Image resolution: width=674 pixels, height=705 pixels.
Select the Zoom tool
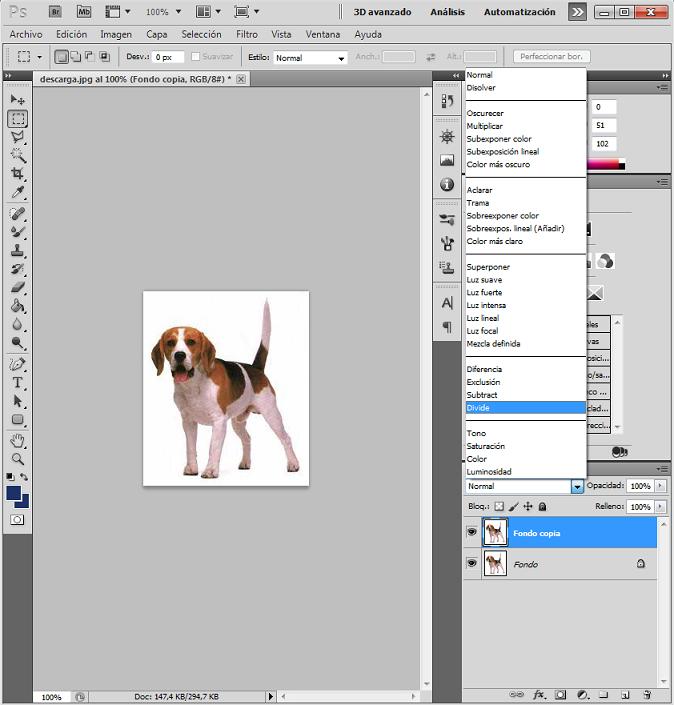pyautogui.click(x=18, y=459)
